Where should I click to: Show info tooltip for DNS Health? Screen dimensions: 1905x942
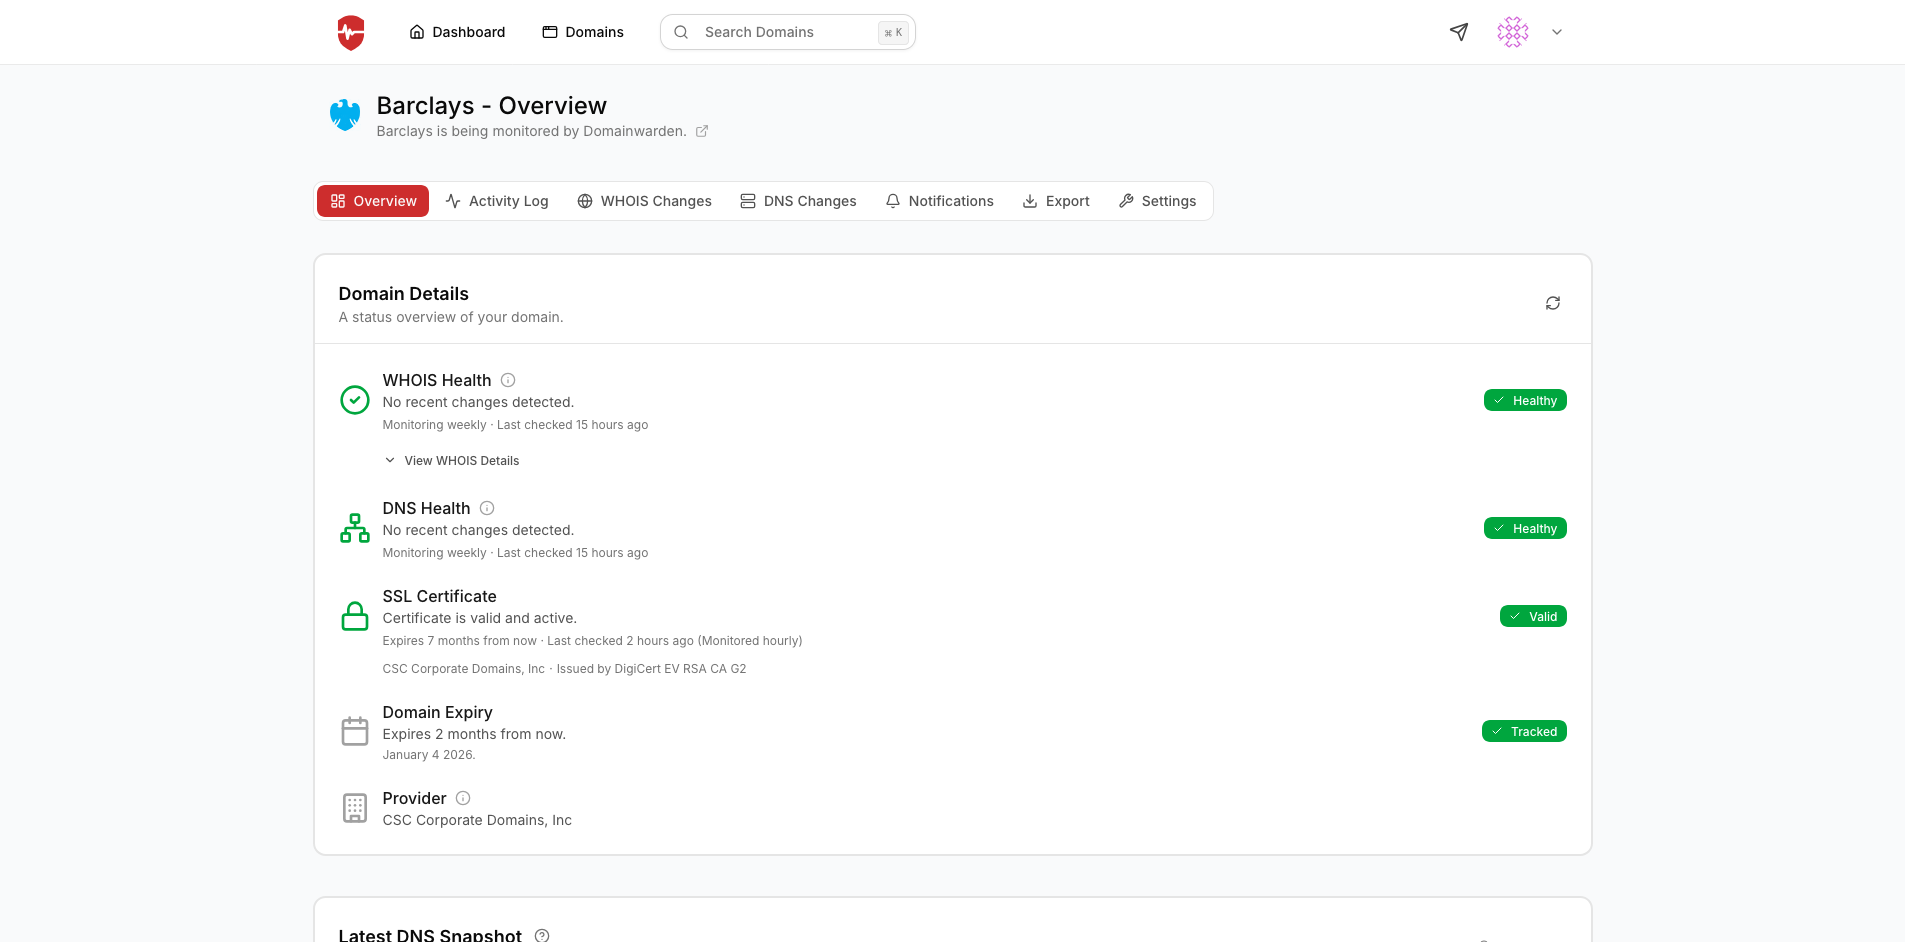coord(487,508)
